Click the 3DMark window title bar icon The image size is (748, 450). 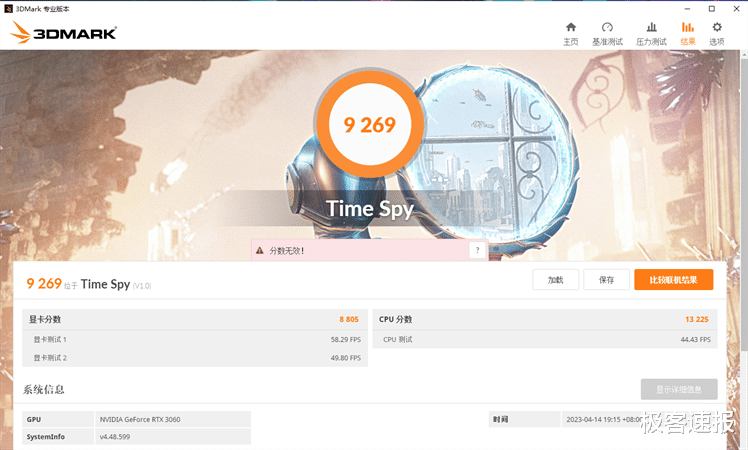[8, 9]
